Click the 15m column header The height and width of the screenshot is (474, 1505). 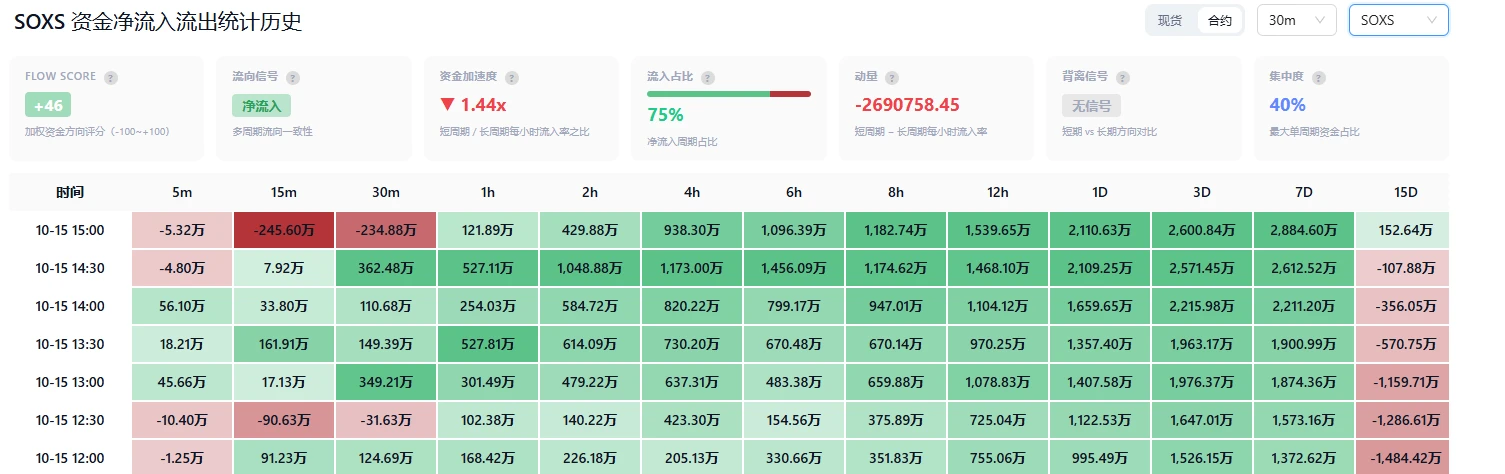[x=284, y=192]
